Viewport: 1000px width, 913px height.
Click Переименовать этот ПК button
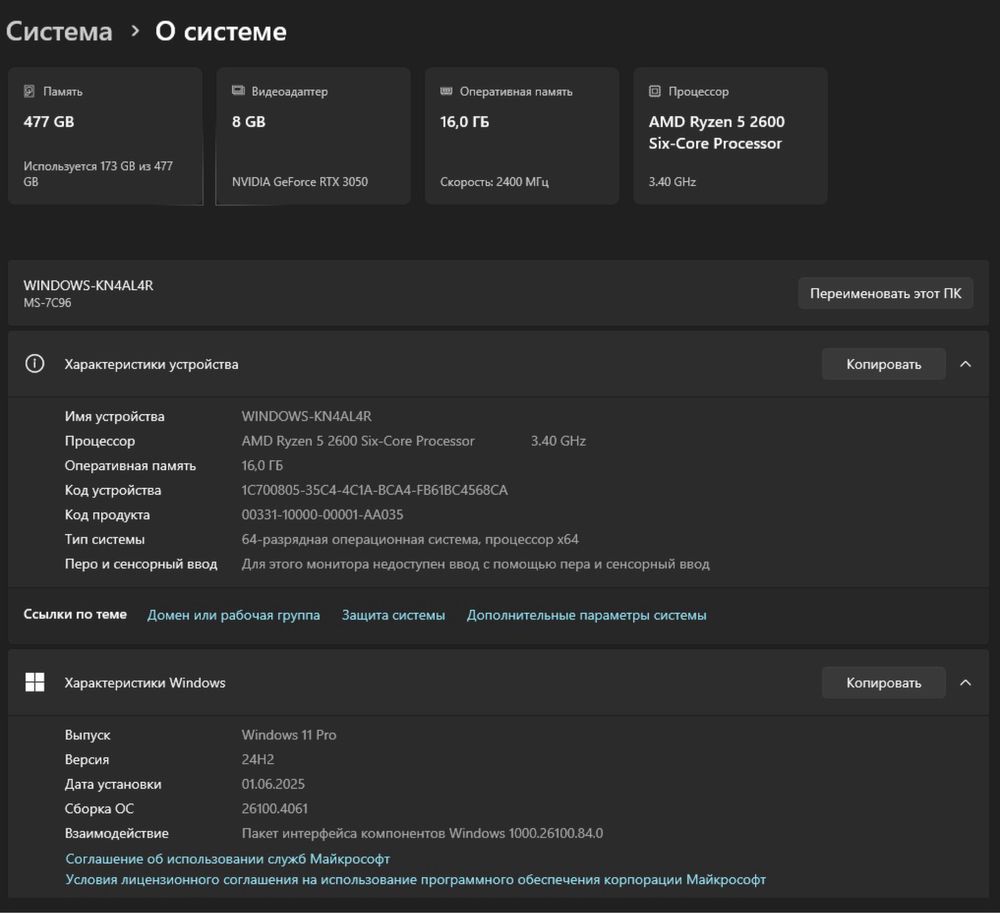click(885, 293)
